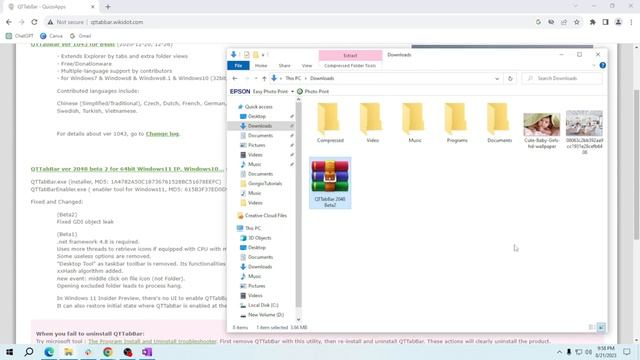This screenshot has width=640, height=360.
Task: Open ChatGPT bookmark
Action: [20, 36]
